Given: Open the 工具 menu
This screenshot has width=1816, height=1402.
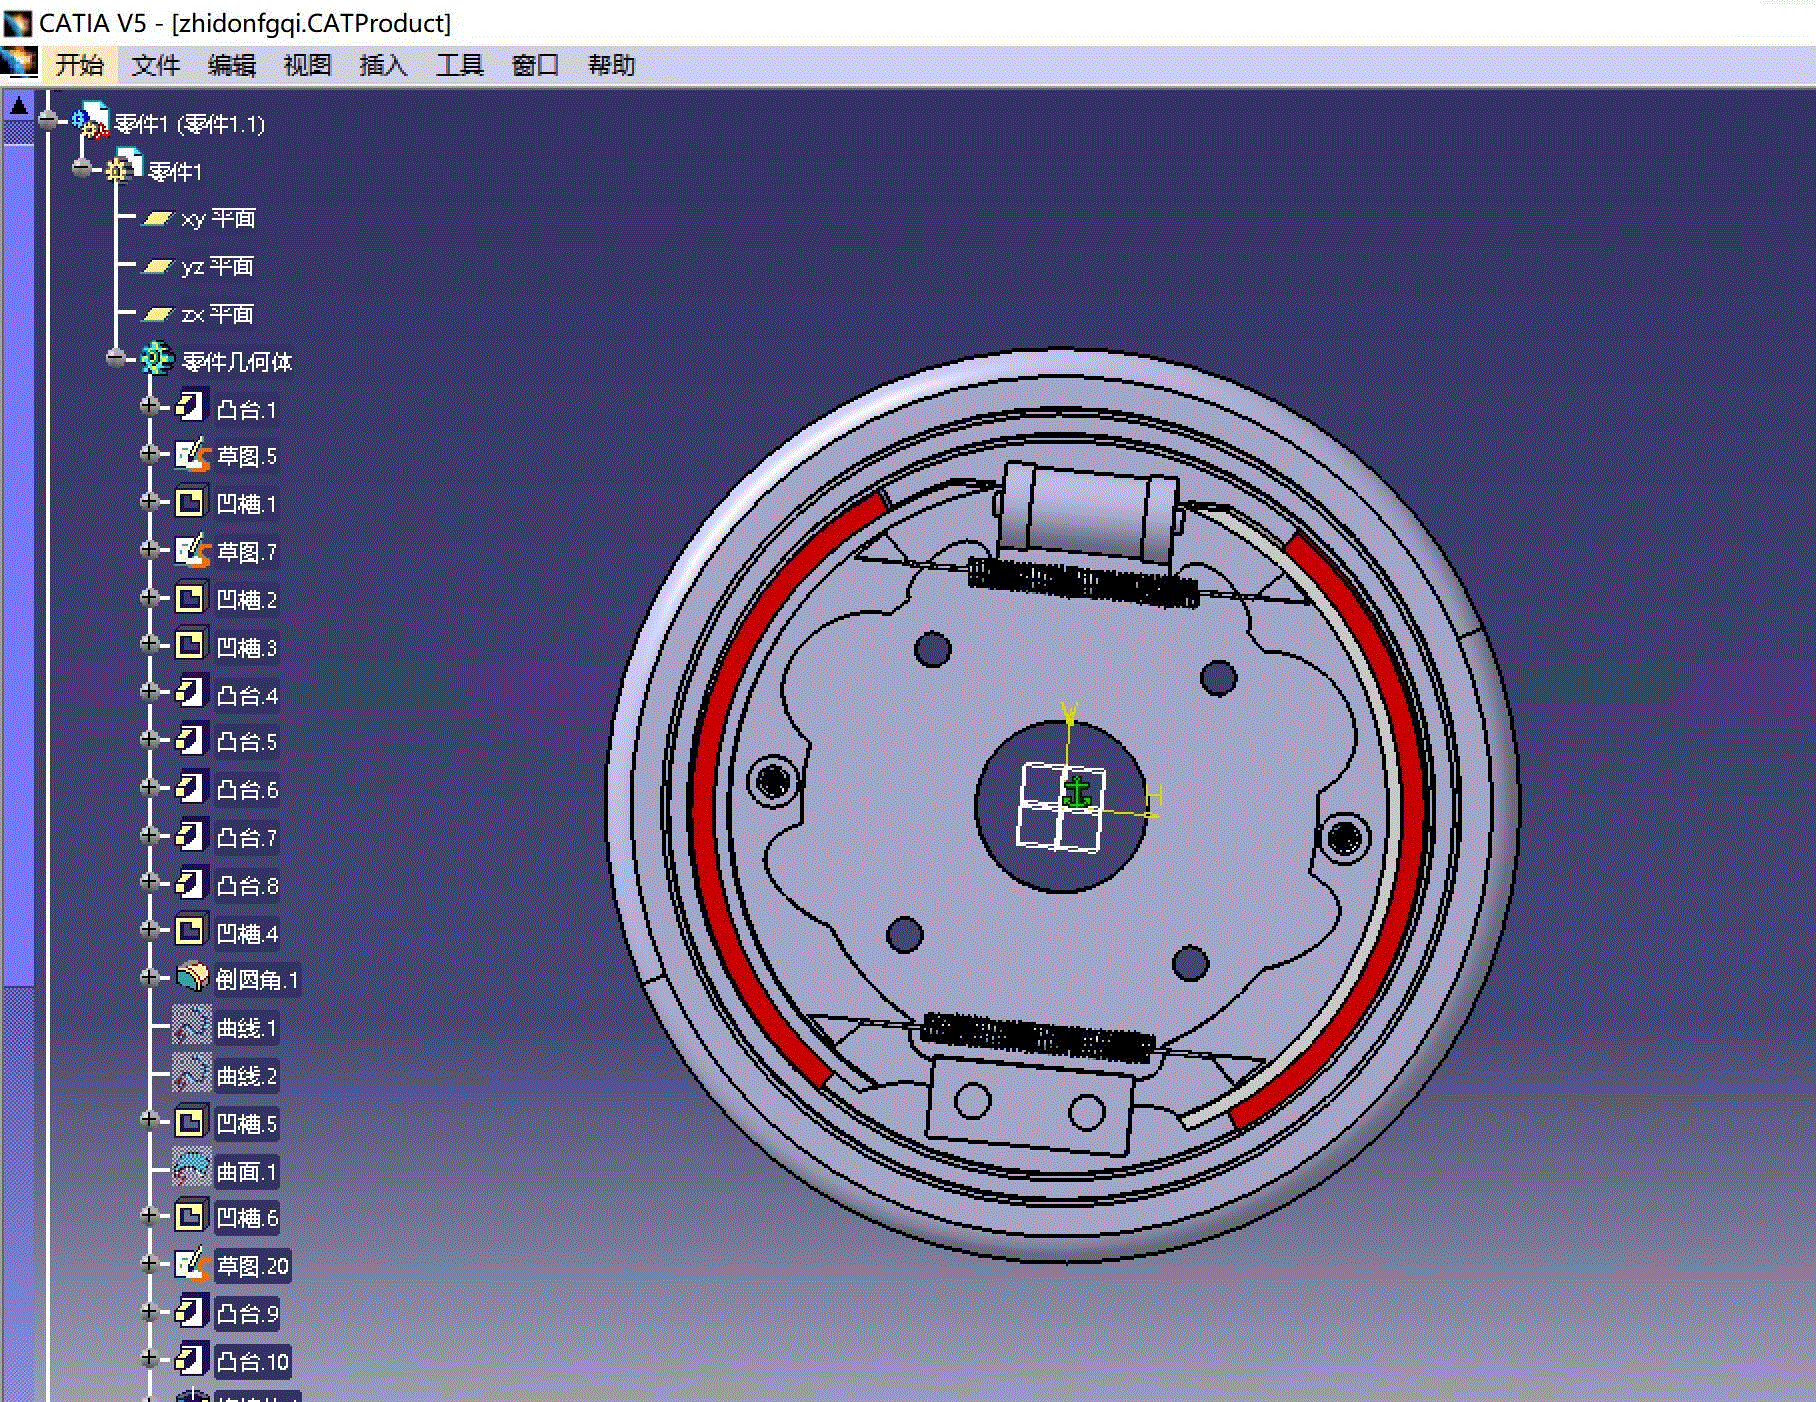Looking at the screenshot, I should pyautogui.click(x=460, y=65).
